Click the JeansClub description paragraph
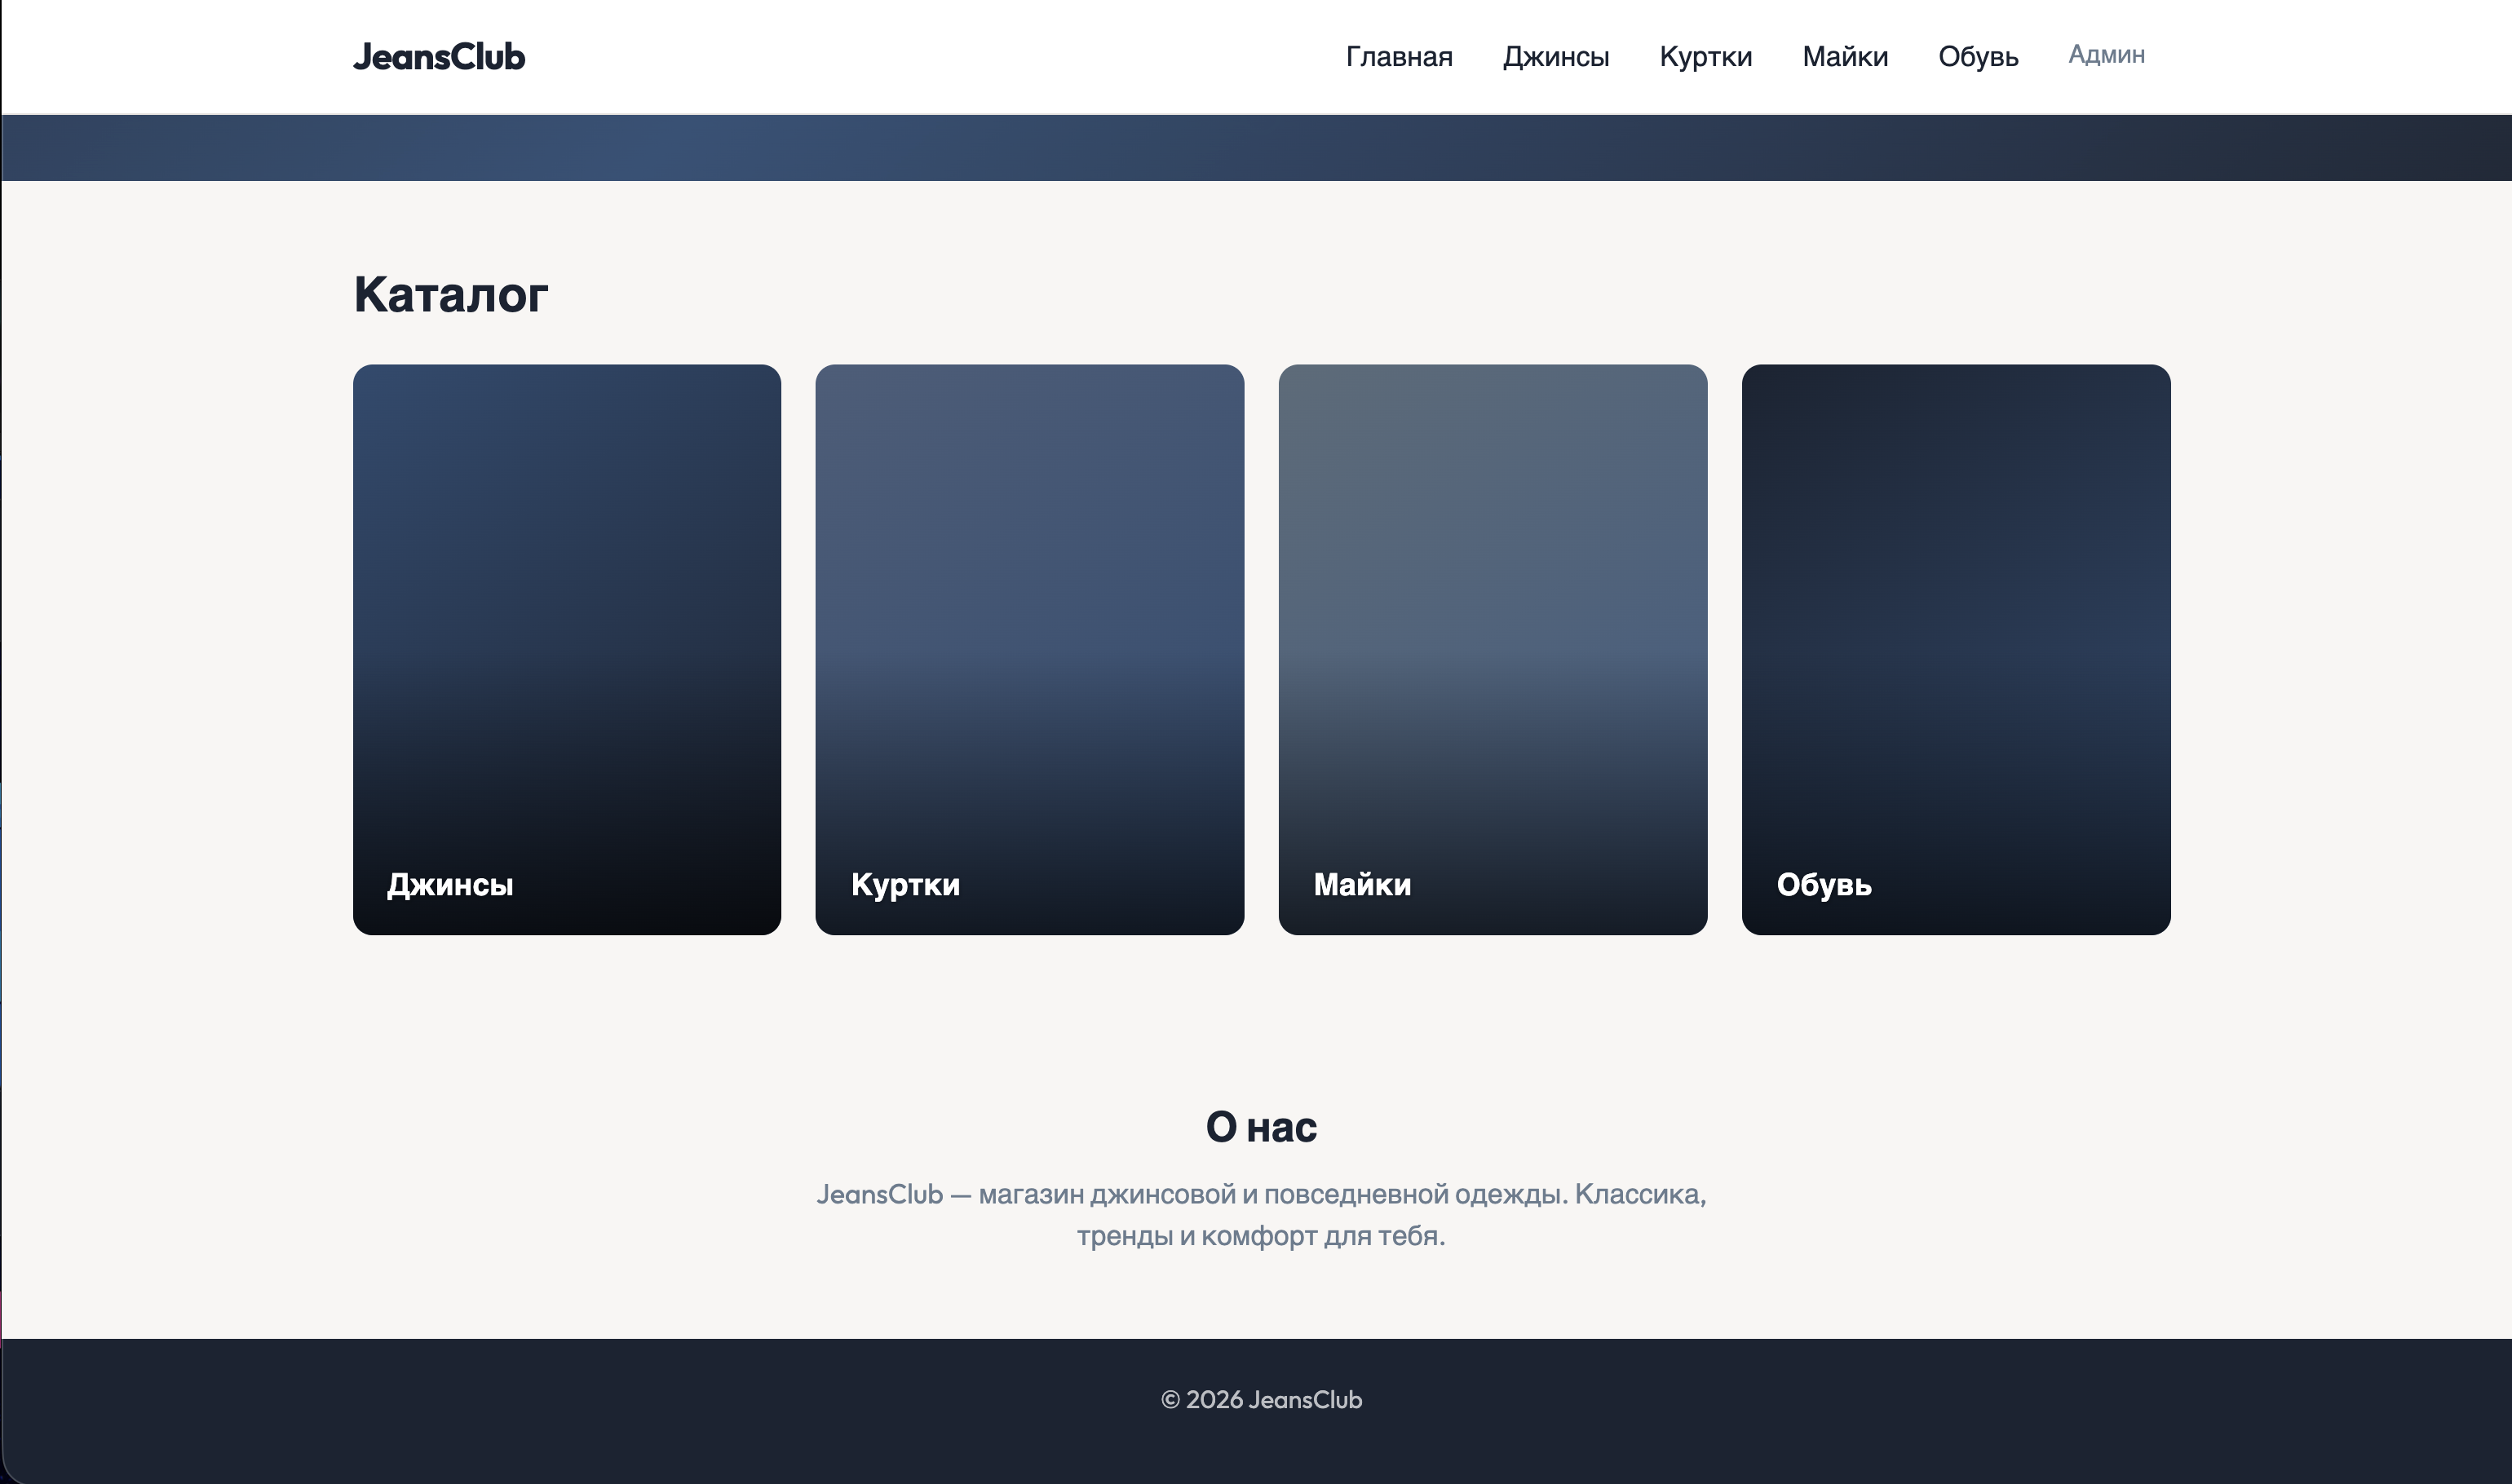The width and height of the screenshot is (2512, 1484). pos(1260,1214)
